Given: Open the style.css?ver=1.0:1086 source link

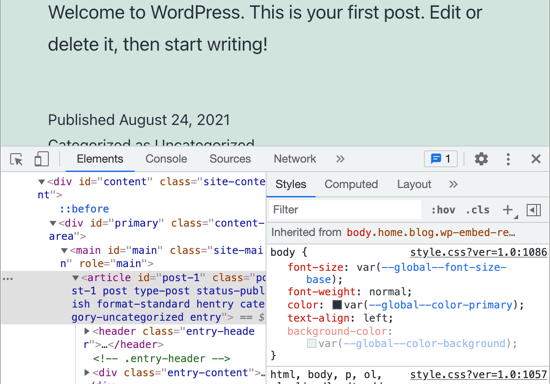Looking at the screenshot, I should pos(478,252).
